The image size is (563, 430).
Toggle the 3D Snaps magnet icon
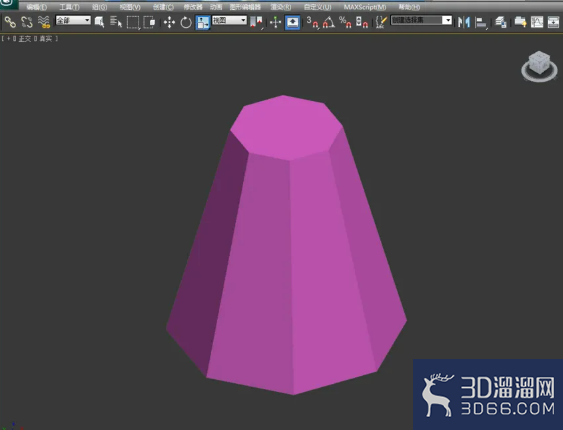pos(312,22)
